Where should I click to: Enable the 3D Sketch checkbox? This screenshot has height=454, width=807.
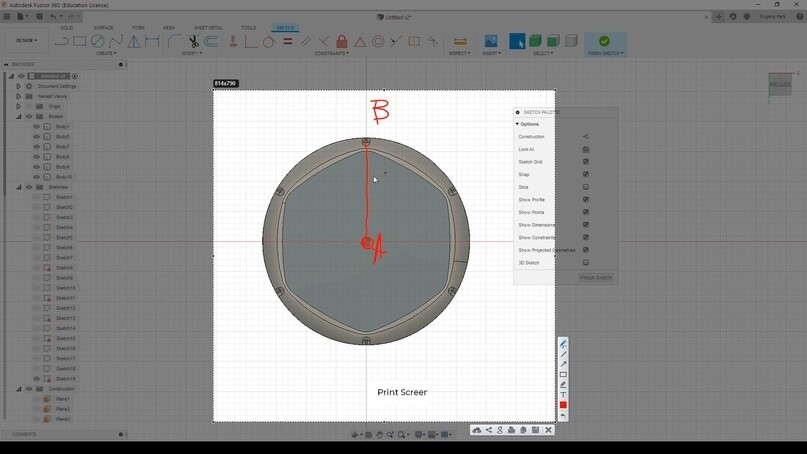(x=586, y=263)
